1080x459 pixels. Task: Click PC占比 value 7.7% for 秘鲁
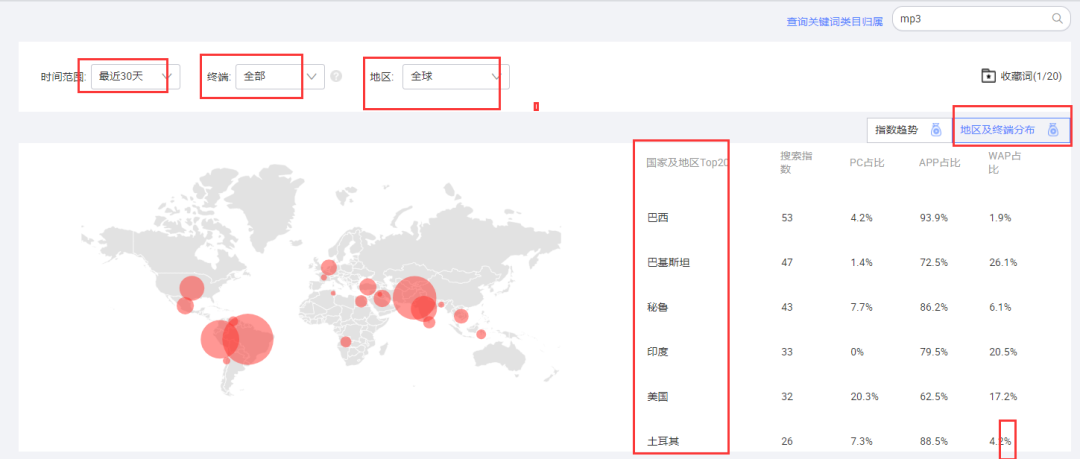pyautogui.click(x=862, y=307)
